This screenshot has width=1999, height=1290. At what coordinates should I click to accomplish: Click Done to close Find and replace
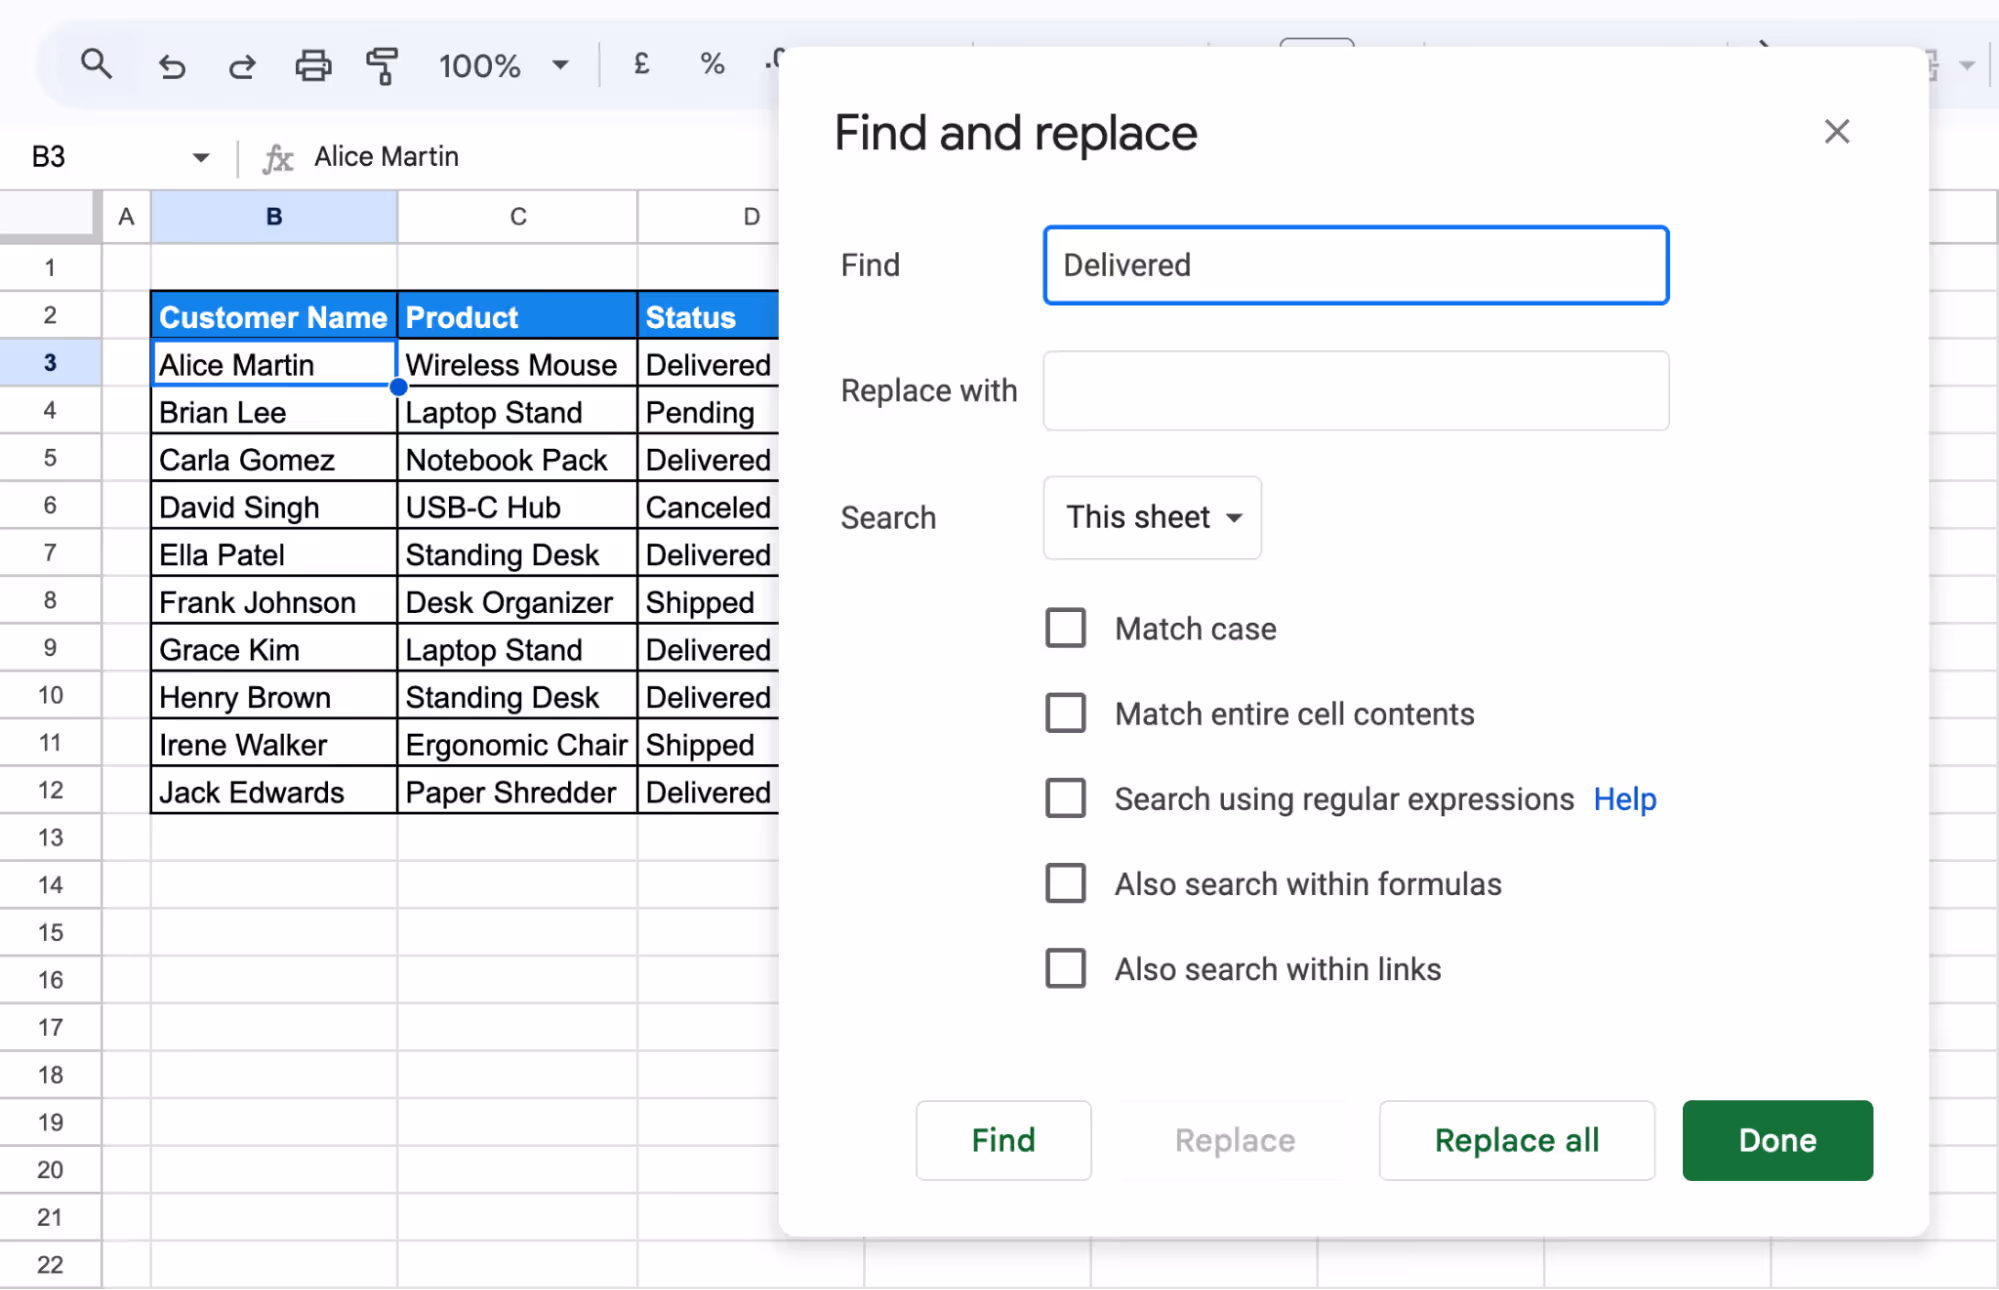point(1776,1140)
